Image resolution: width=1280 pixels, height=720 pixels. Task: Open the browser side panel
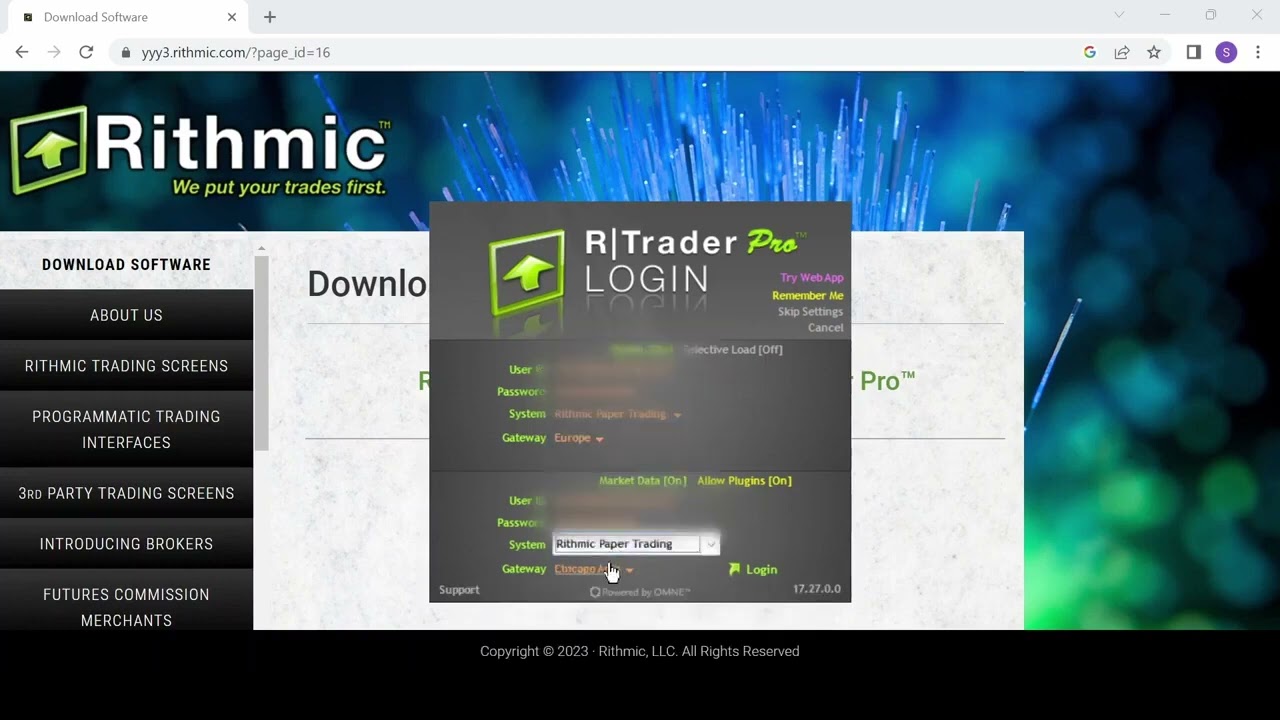pos(1193,52)
